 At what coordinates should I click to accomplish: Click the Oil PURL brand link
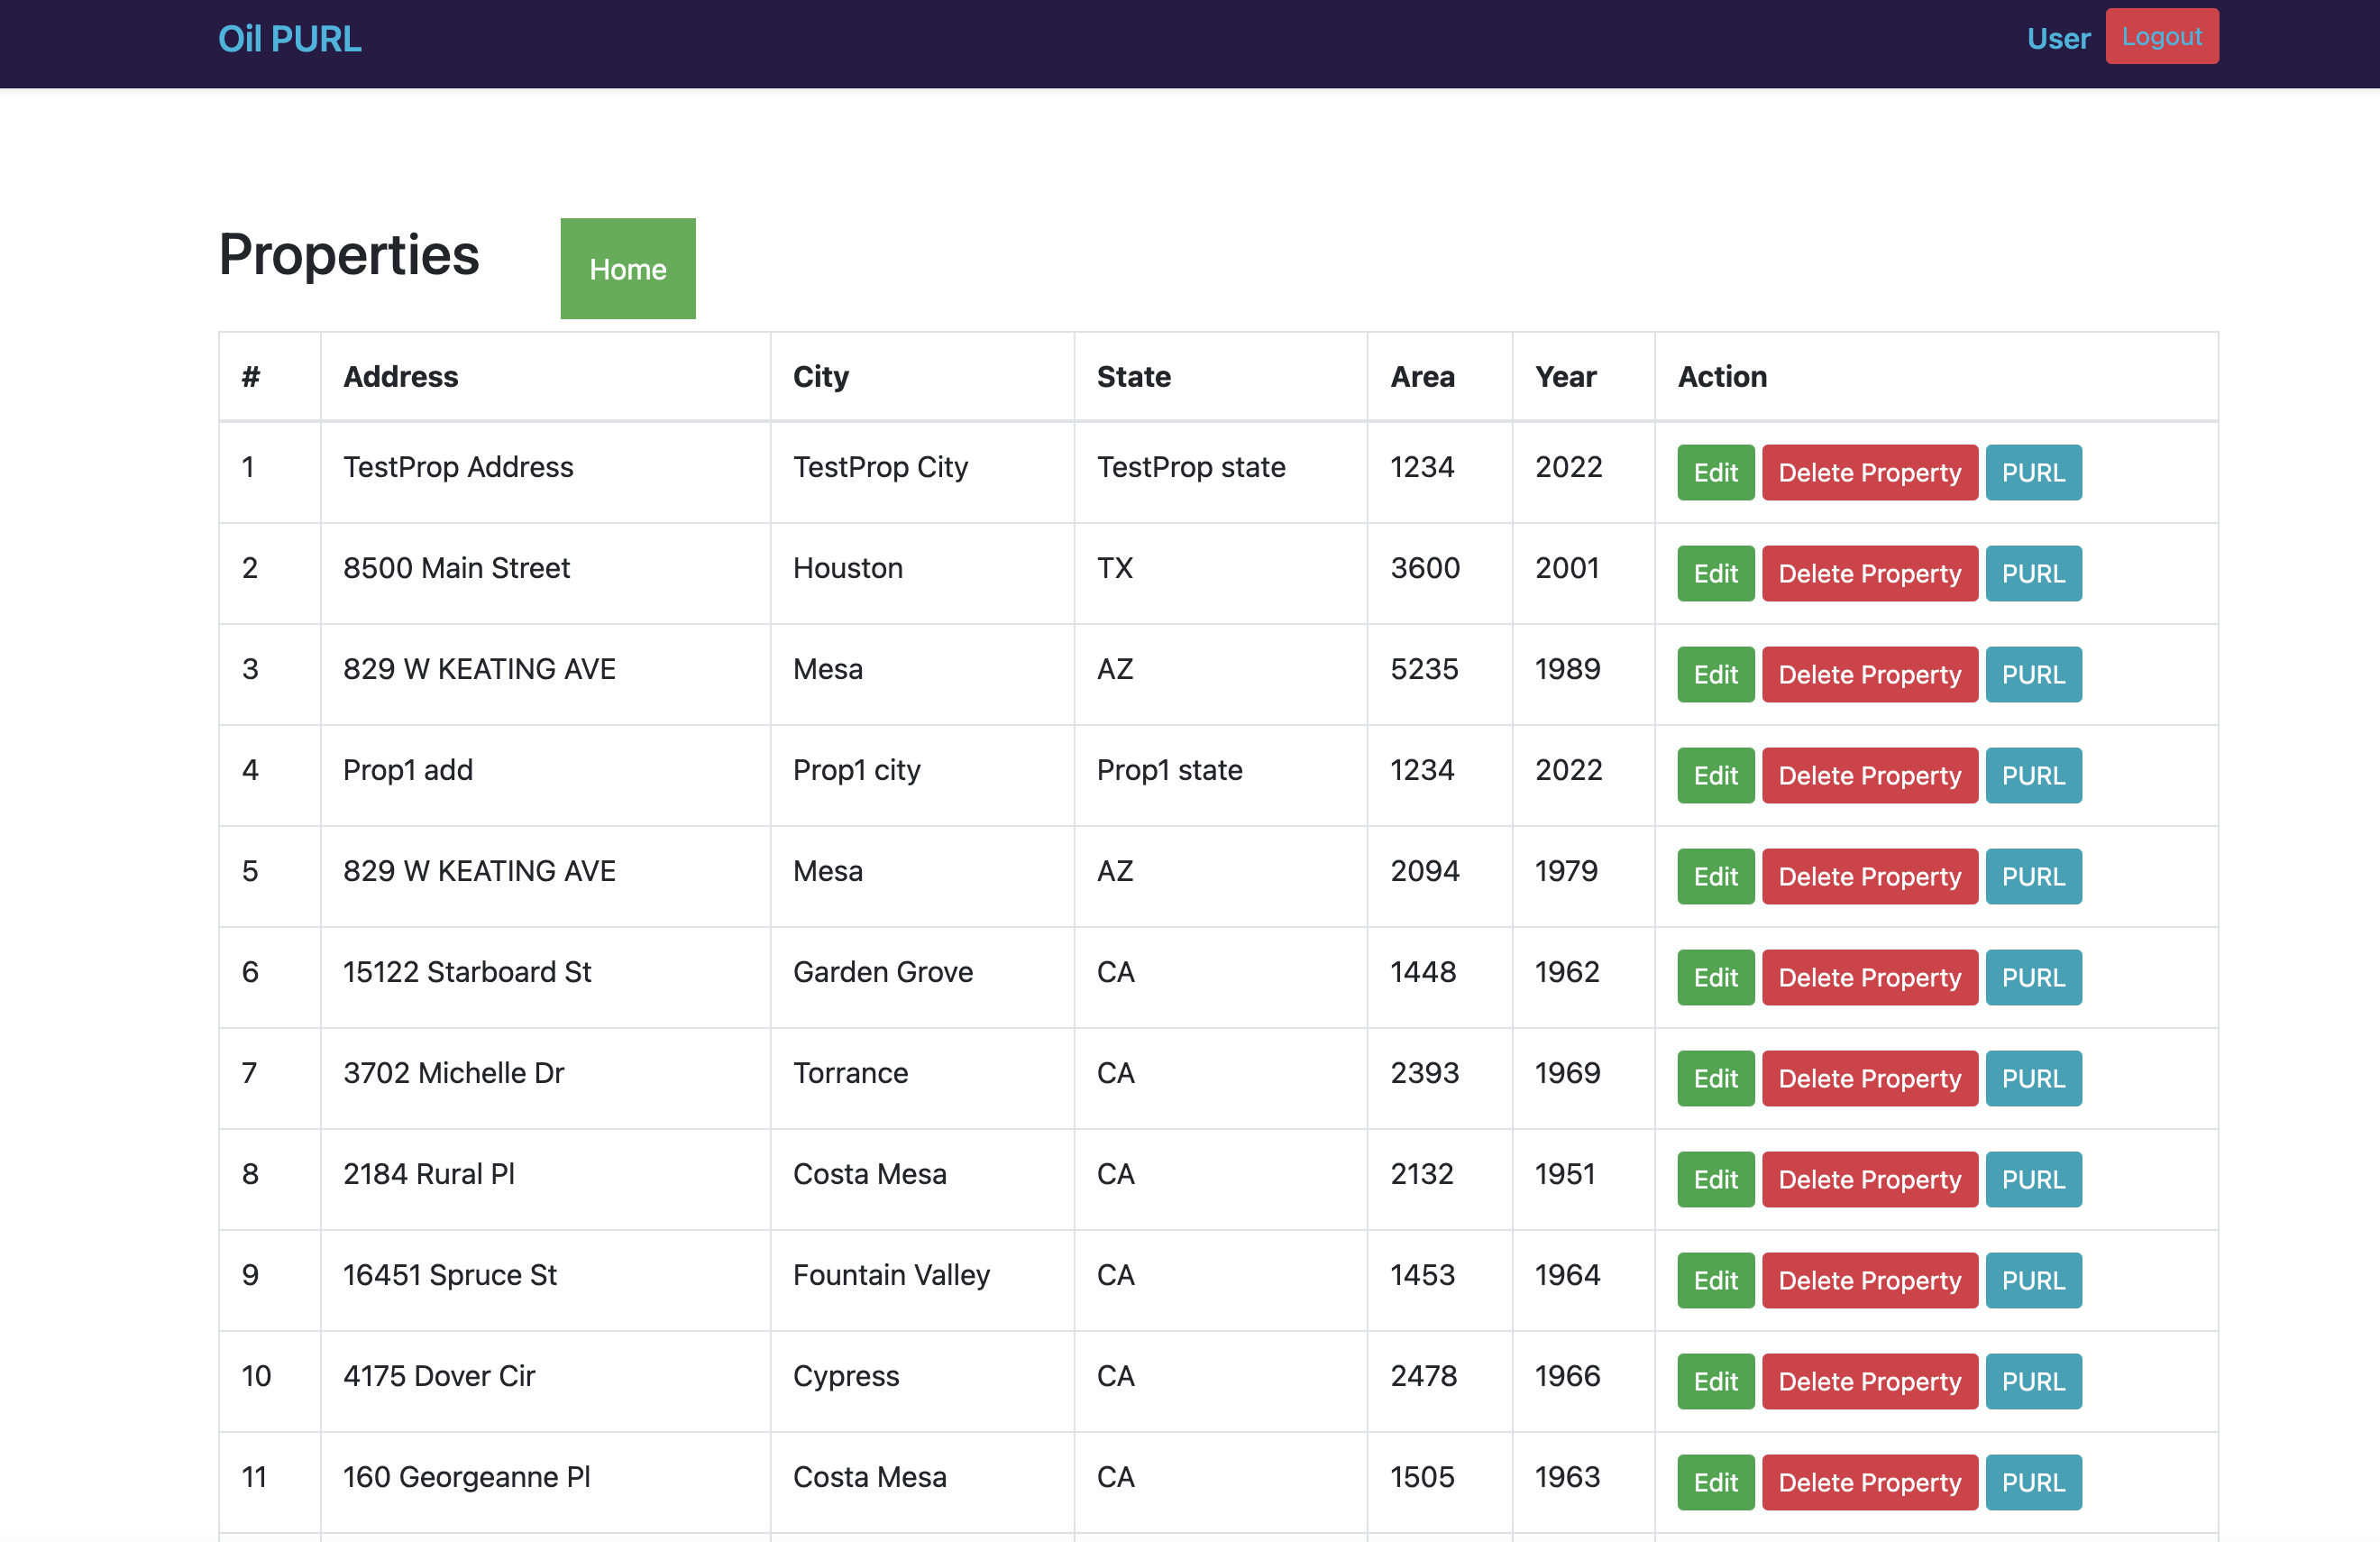click(290, 38)
